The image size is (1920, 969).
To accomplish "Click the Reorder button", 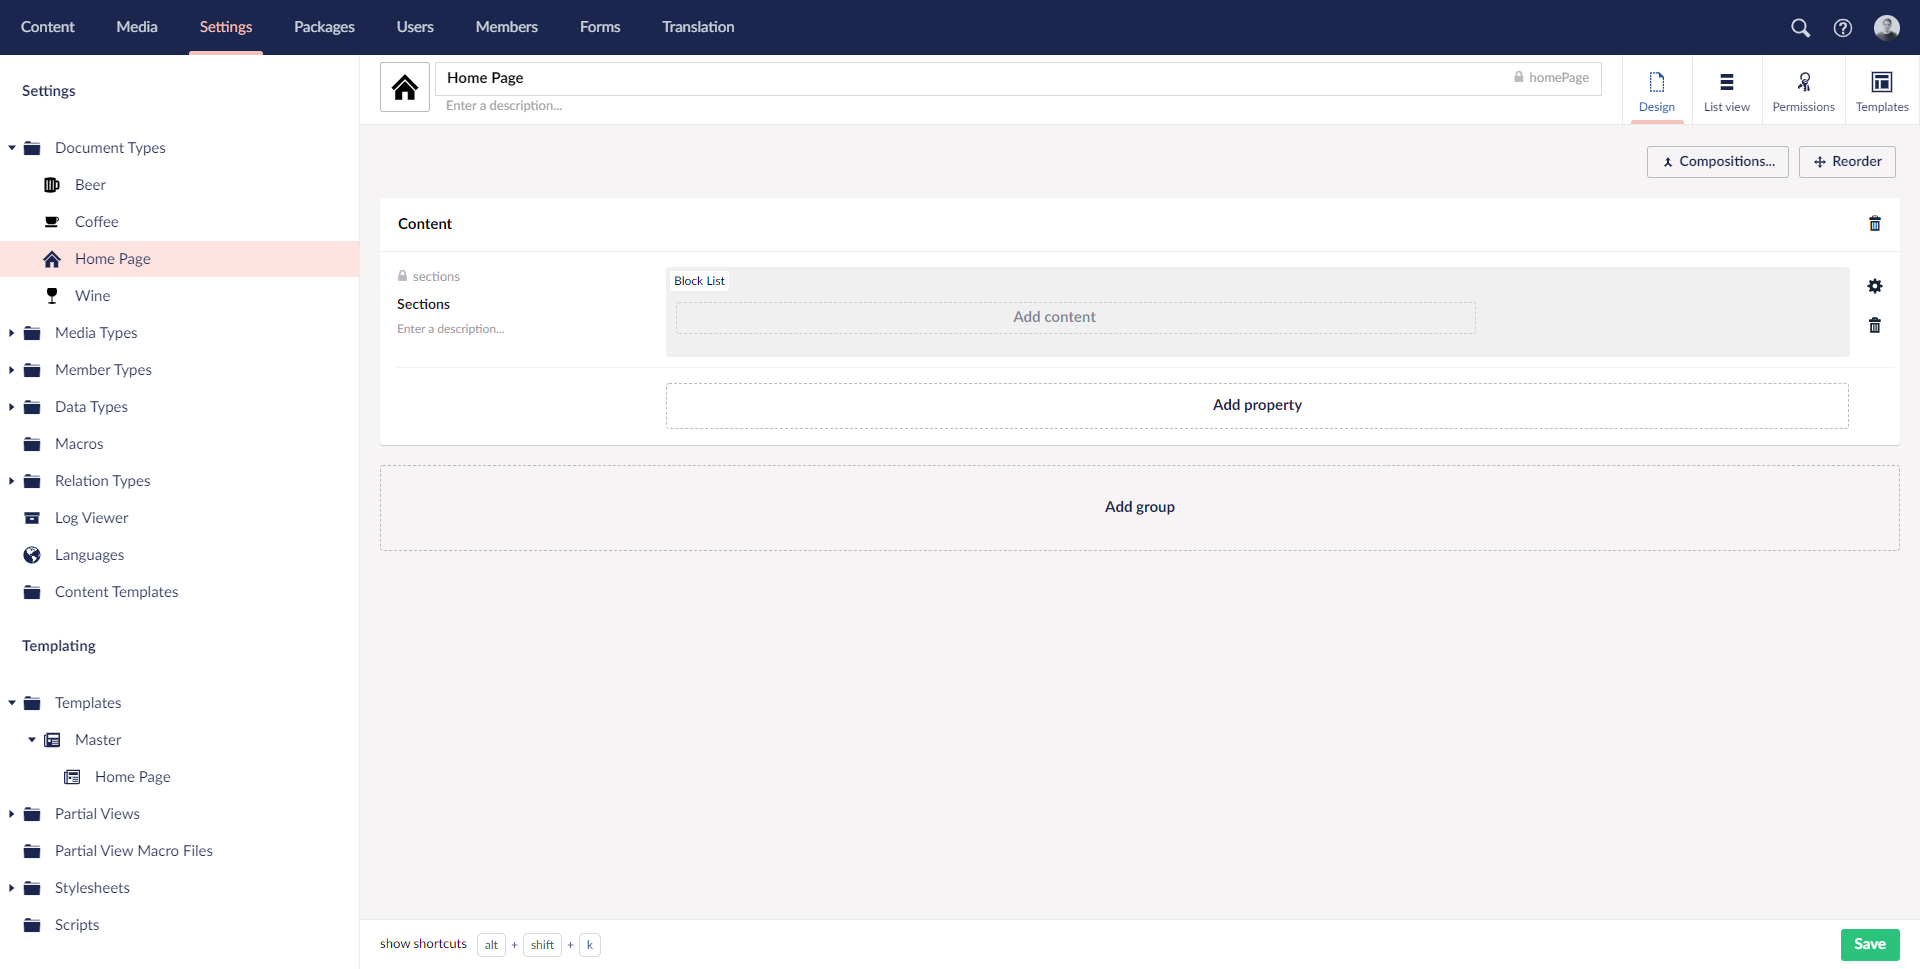I will coord(1847,161).
